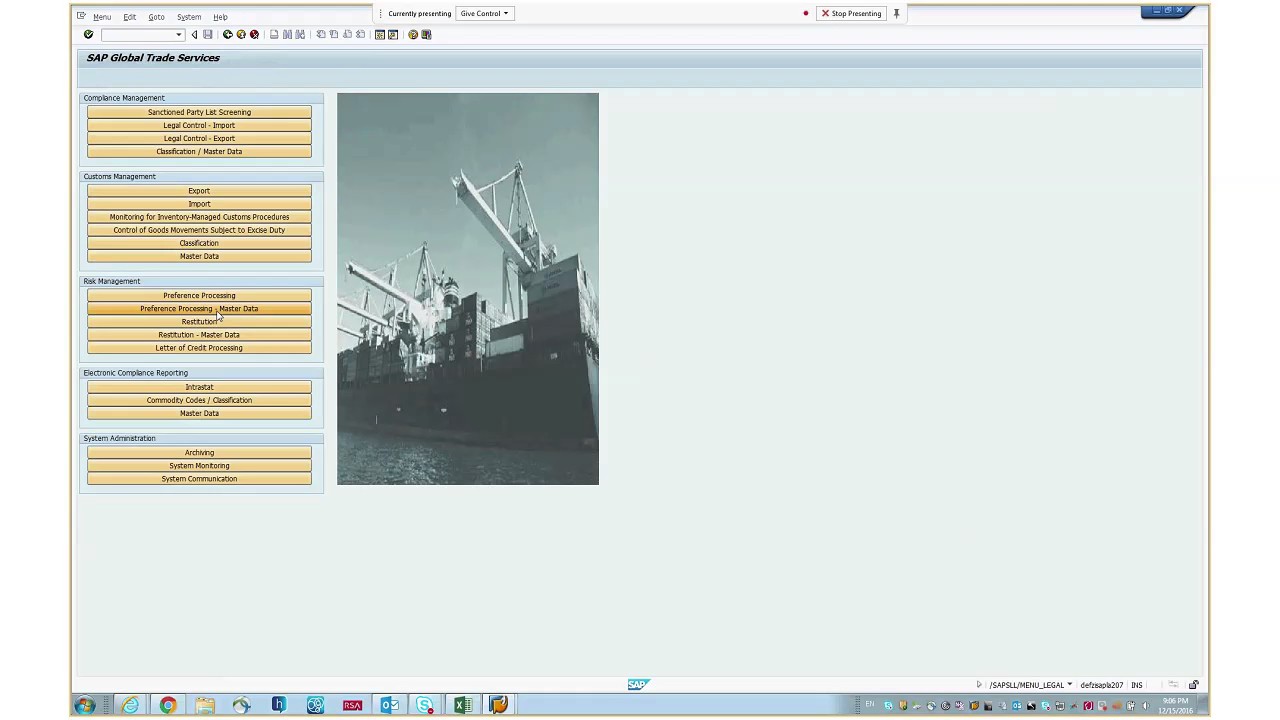This screenshot has width=1280, height=720.
Task: Click the Save disk icon in toolbar
Action: pos(208,35)
